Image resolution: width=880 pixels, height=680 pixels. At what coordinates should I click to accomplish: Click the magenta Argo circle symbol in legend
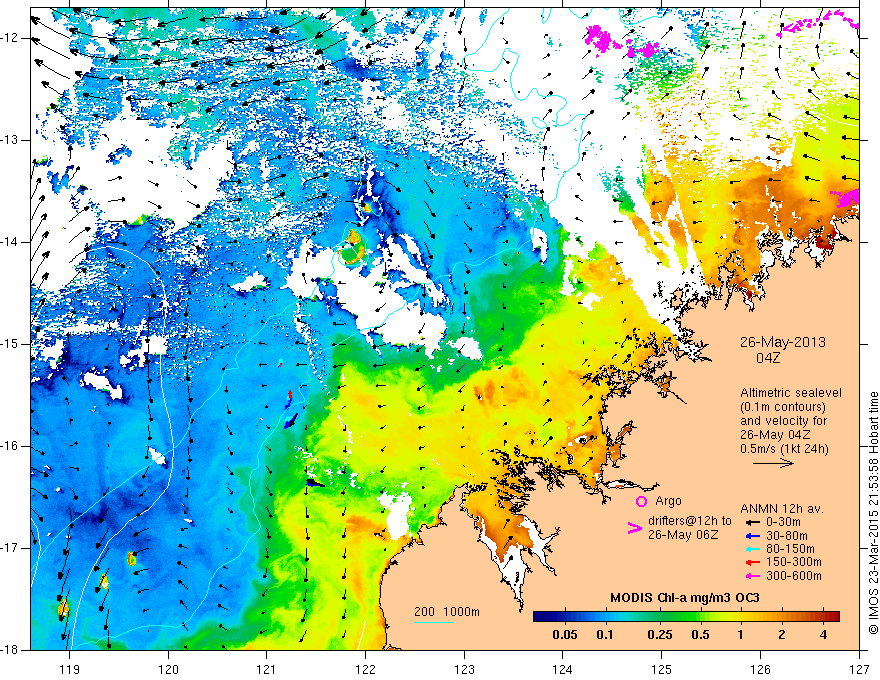coord(641,502)
